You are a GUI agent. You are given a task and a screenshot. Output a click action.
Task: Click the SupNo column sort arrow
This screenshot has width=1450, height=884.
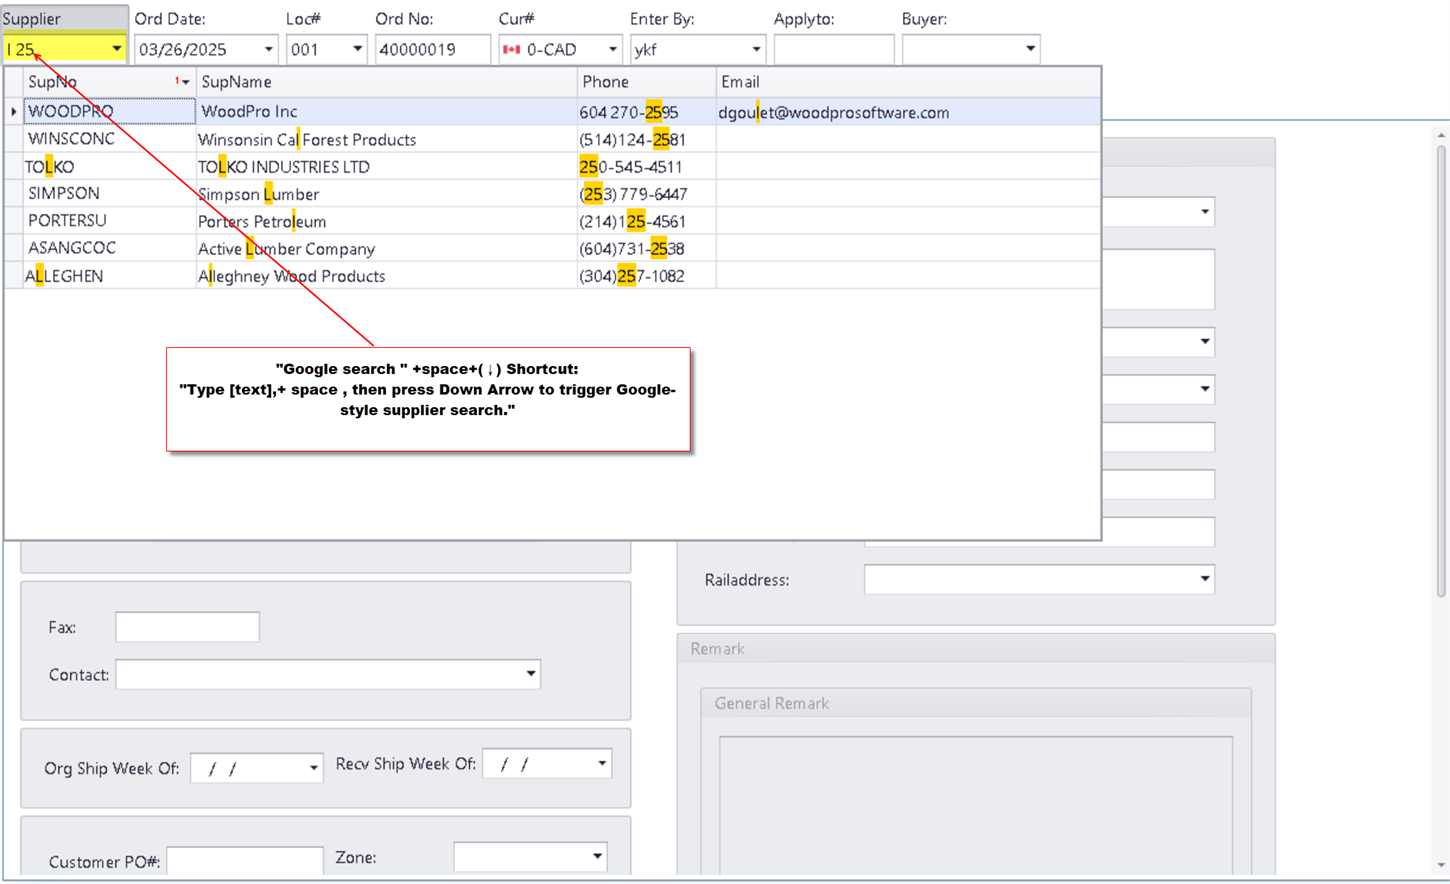click(185, 82)
